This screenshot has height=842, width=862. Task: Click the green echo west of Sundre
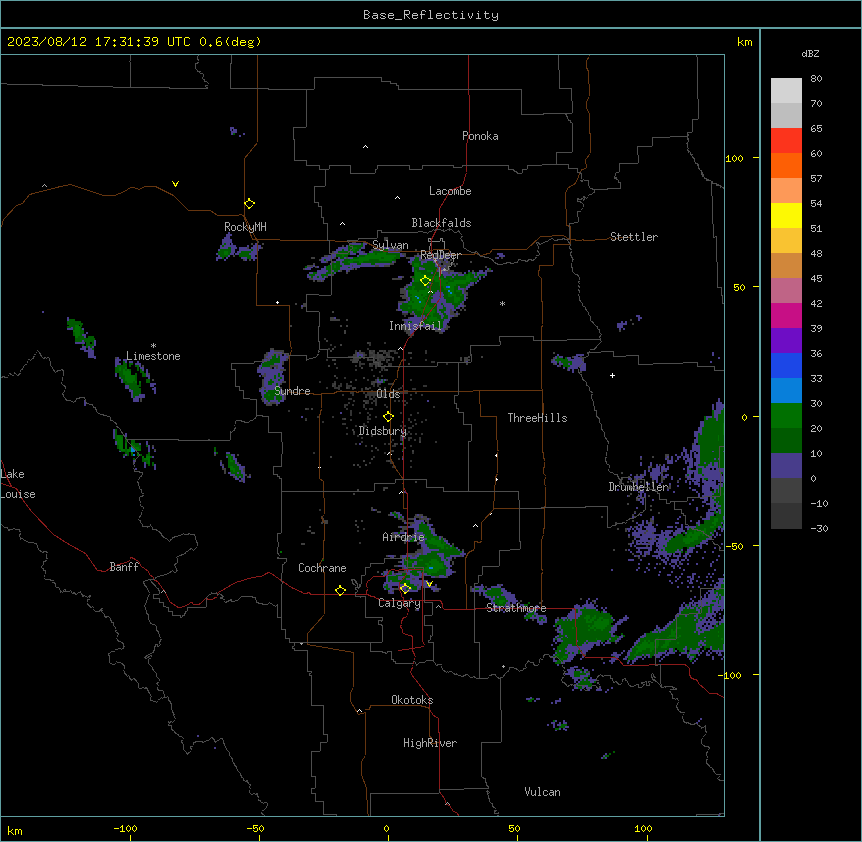coord(272,376)
